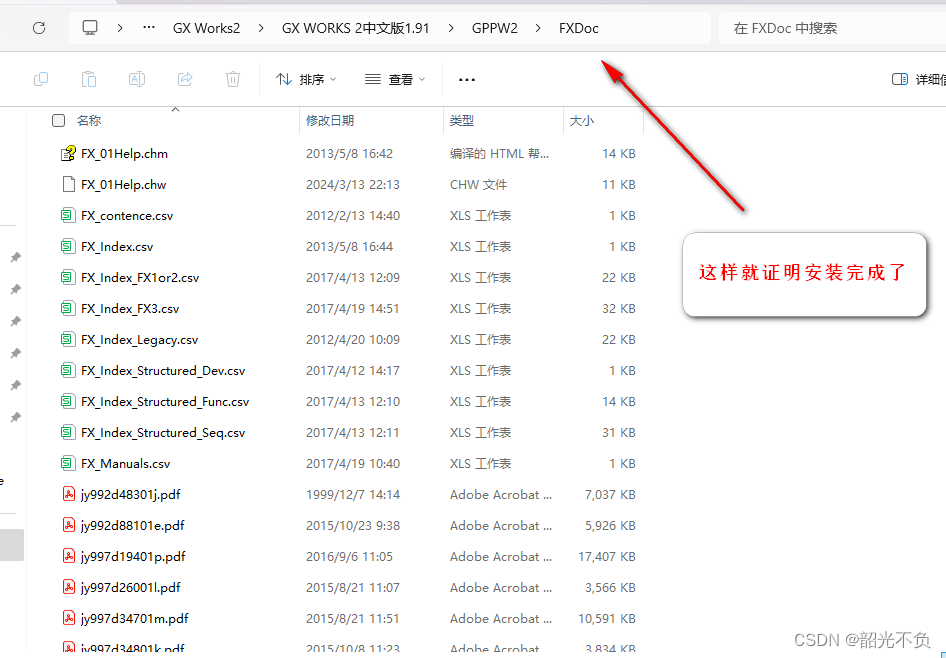This screenshot has height=658, width=946.
Task: Click the FX_Index_FX1or2.csv file icon
Action: [x=68, y=277]
